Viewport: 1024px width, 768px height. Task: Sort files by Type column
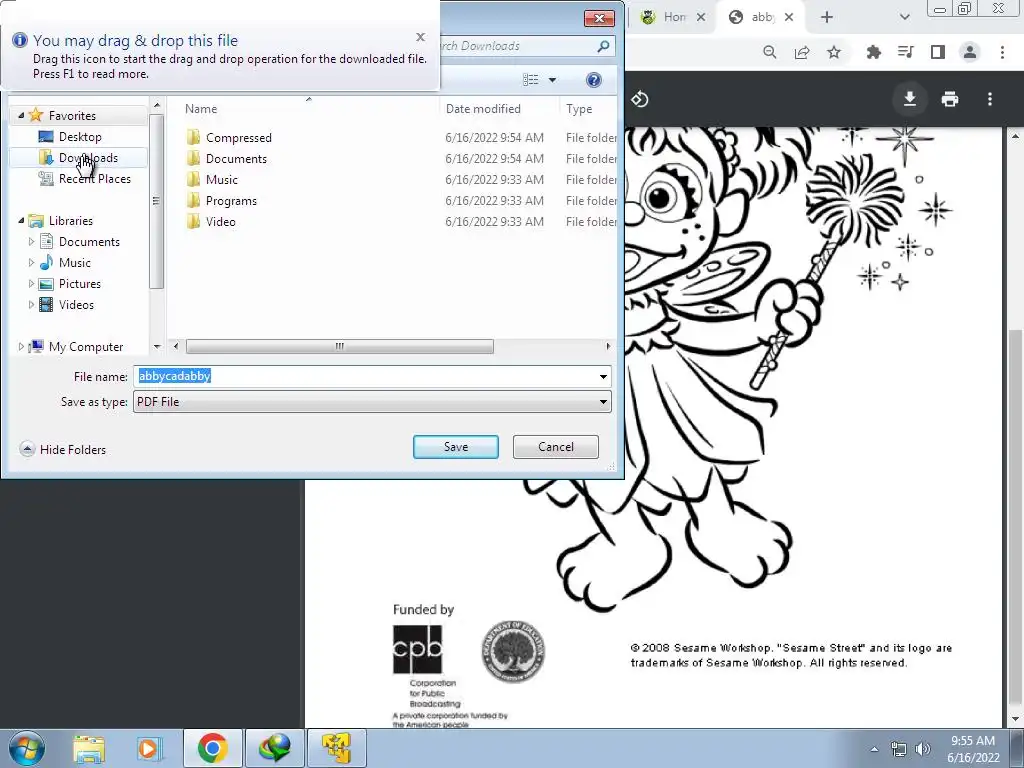click(x=579, y=109)
